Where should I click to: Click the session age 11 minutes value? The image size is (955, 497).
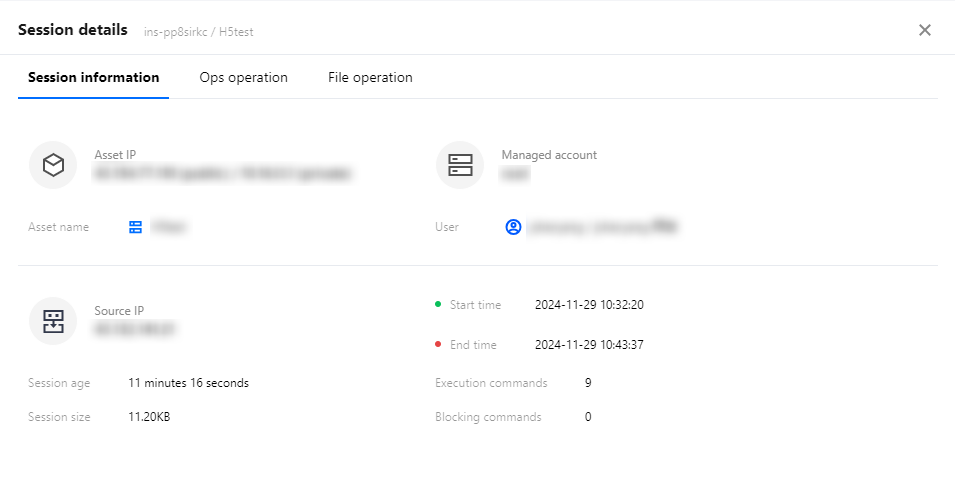(188, 383)
